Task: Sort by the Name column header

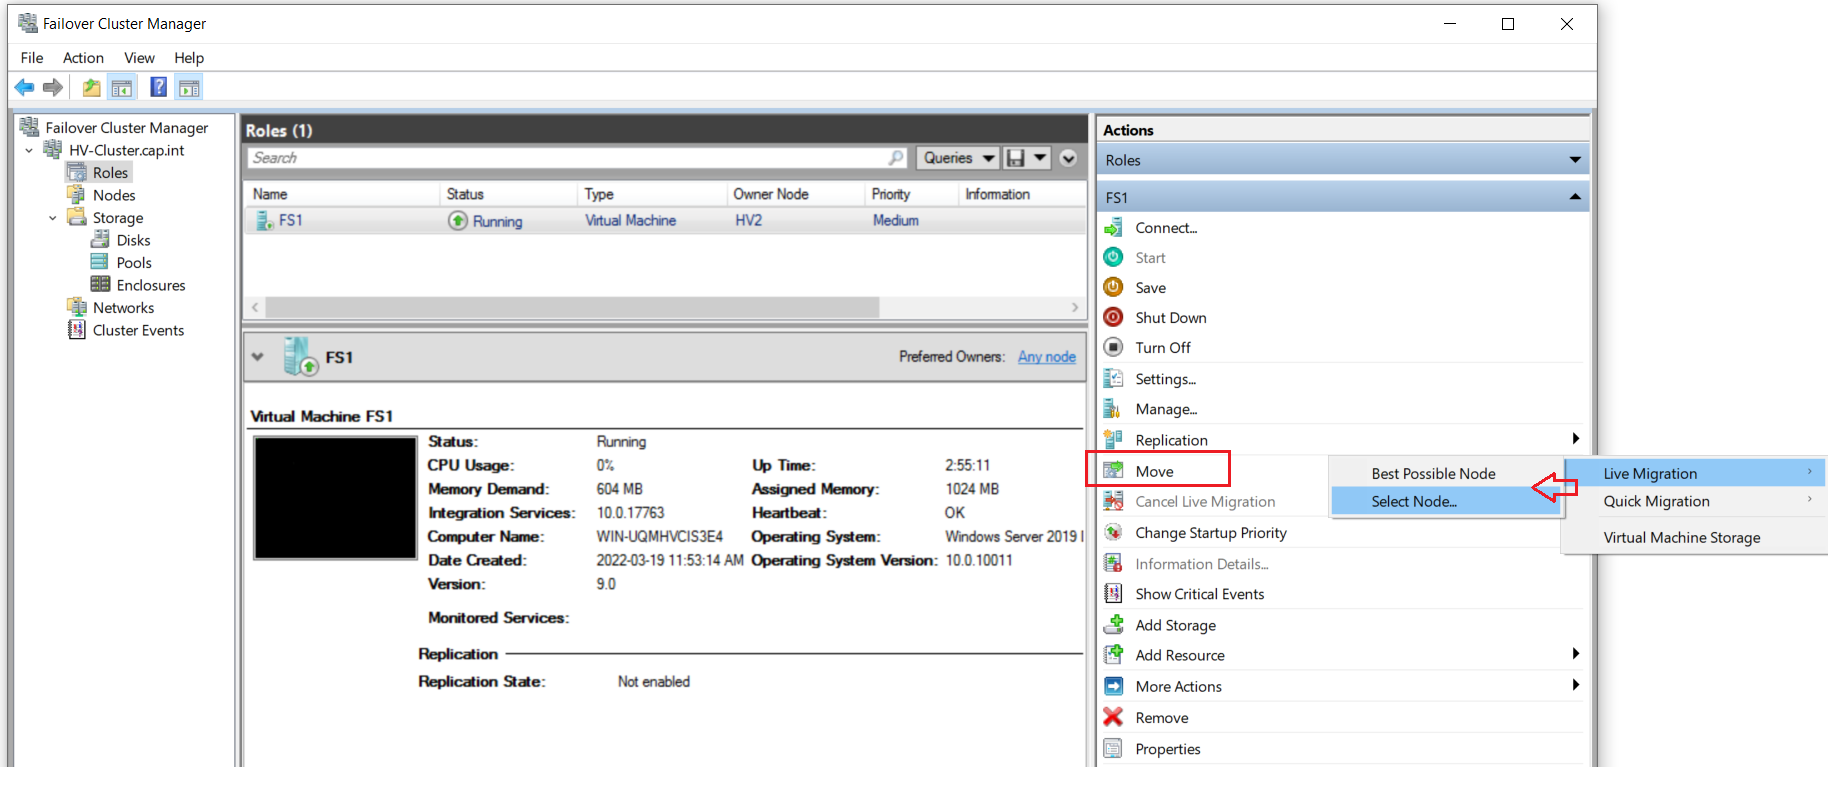Action: tap(342, 194)
